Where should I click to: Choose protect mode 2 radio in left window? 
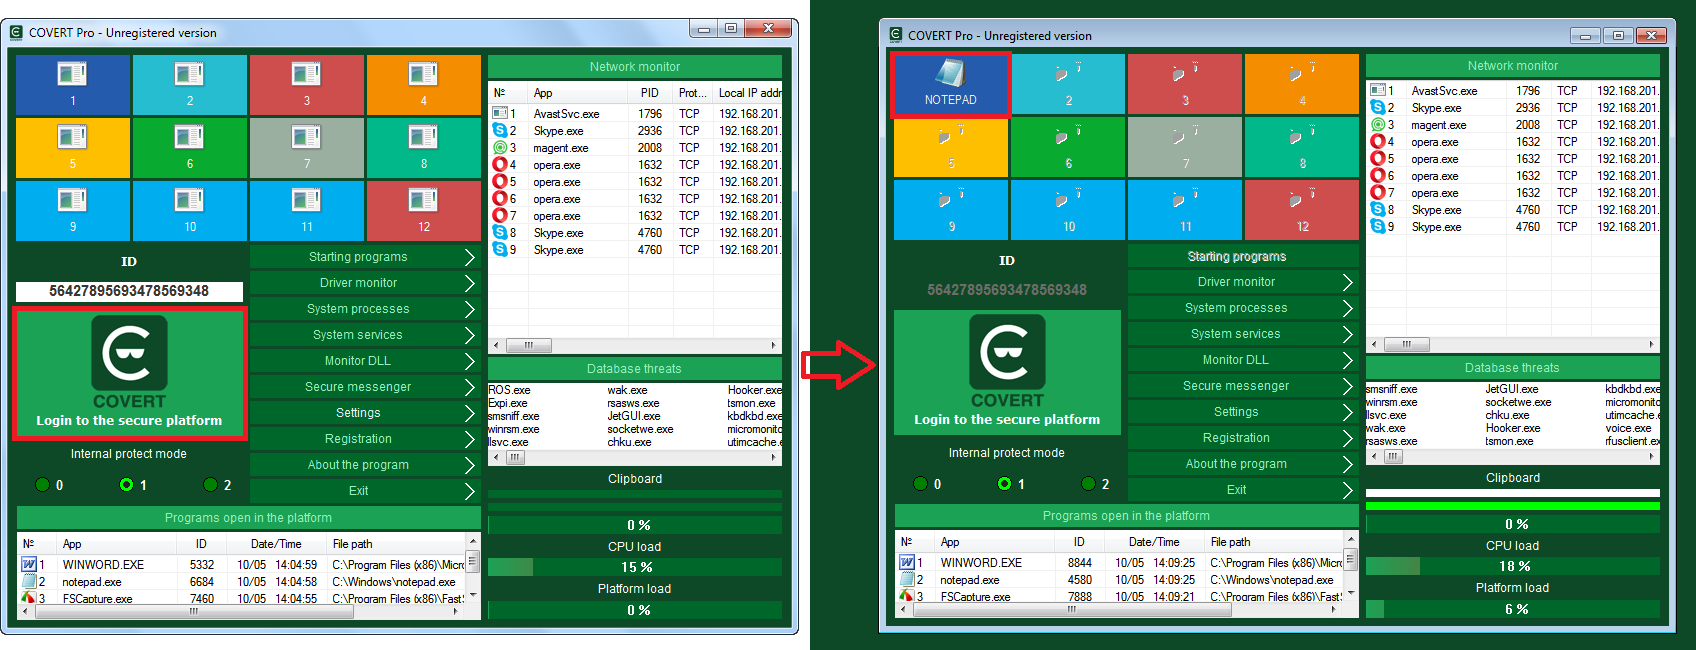211,485
